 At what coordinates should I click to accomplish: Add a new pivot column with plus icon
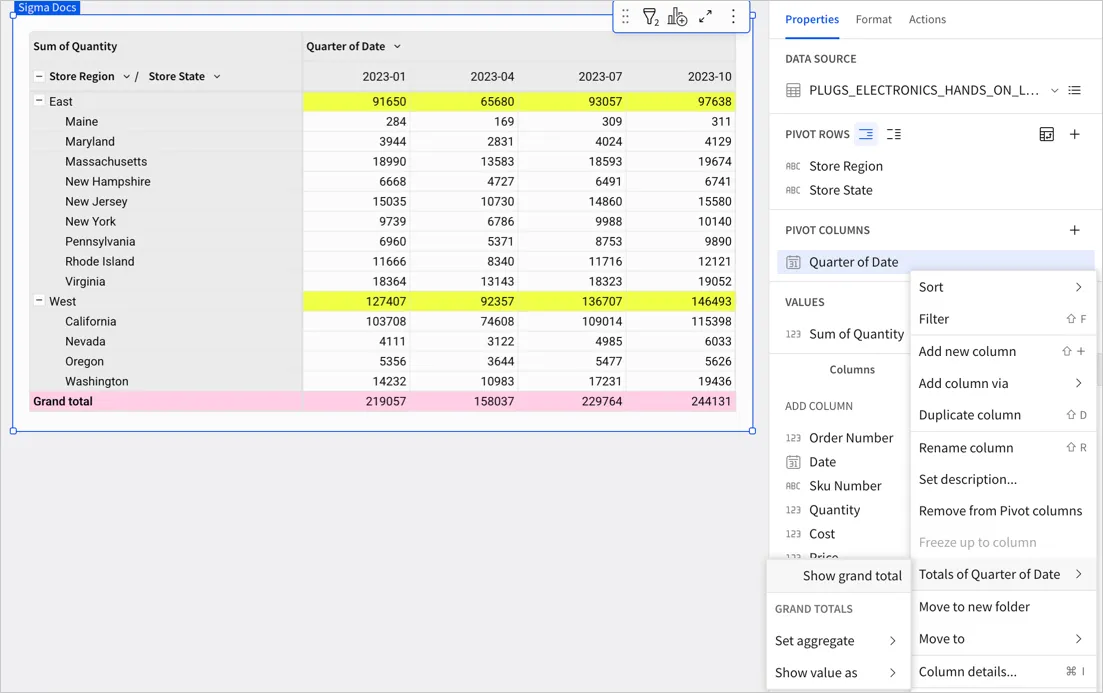[x=1074, y=230]
